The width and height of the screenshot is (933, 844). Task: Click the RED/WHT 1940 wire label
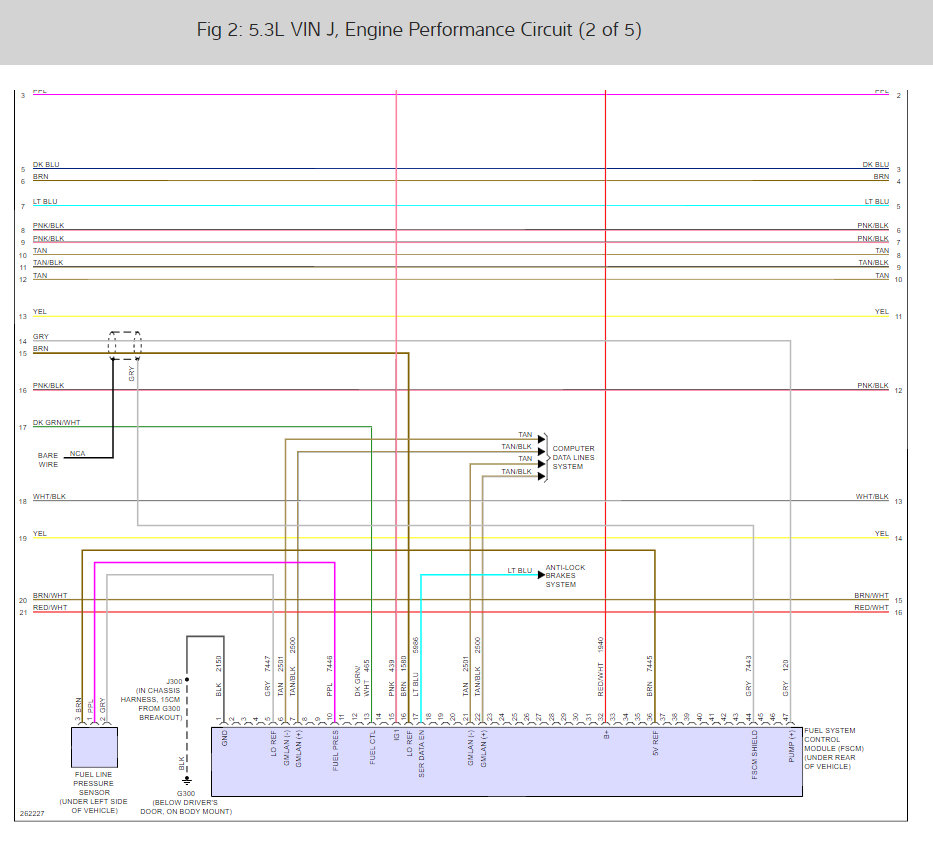600,667
